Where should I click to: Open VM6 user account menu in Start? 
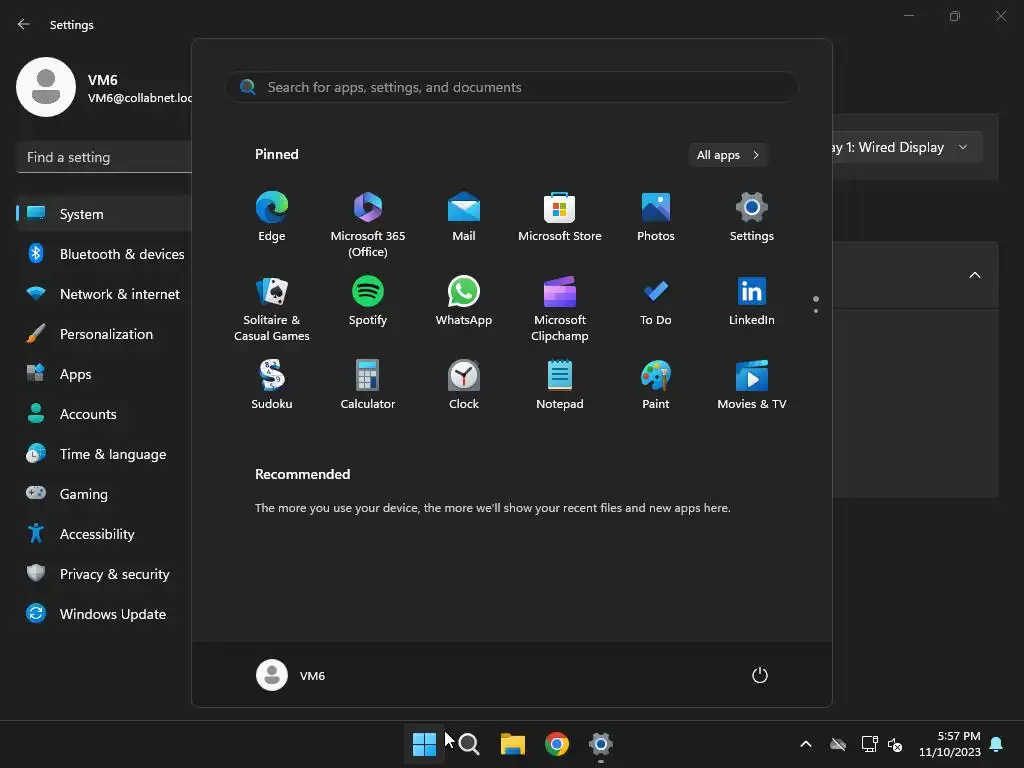pos(291,675)
